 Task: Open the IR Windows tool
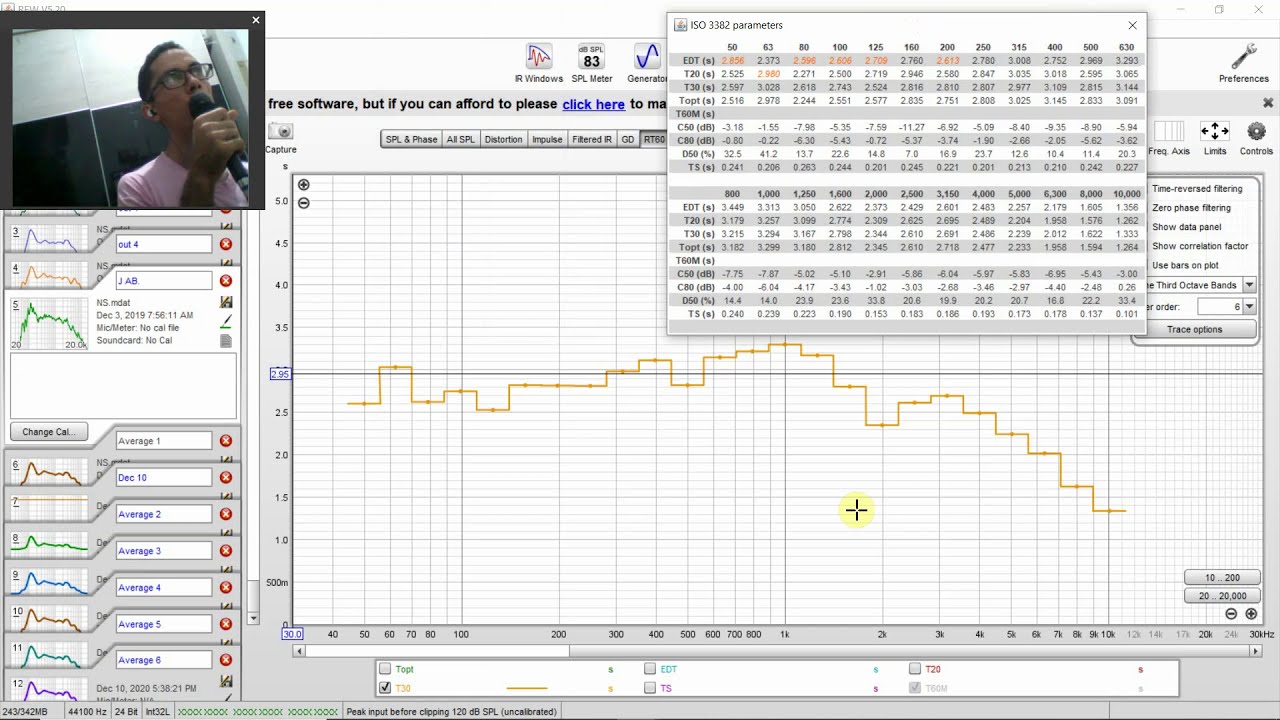539,63
